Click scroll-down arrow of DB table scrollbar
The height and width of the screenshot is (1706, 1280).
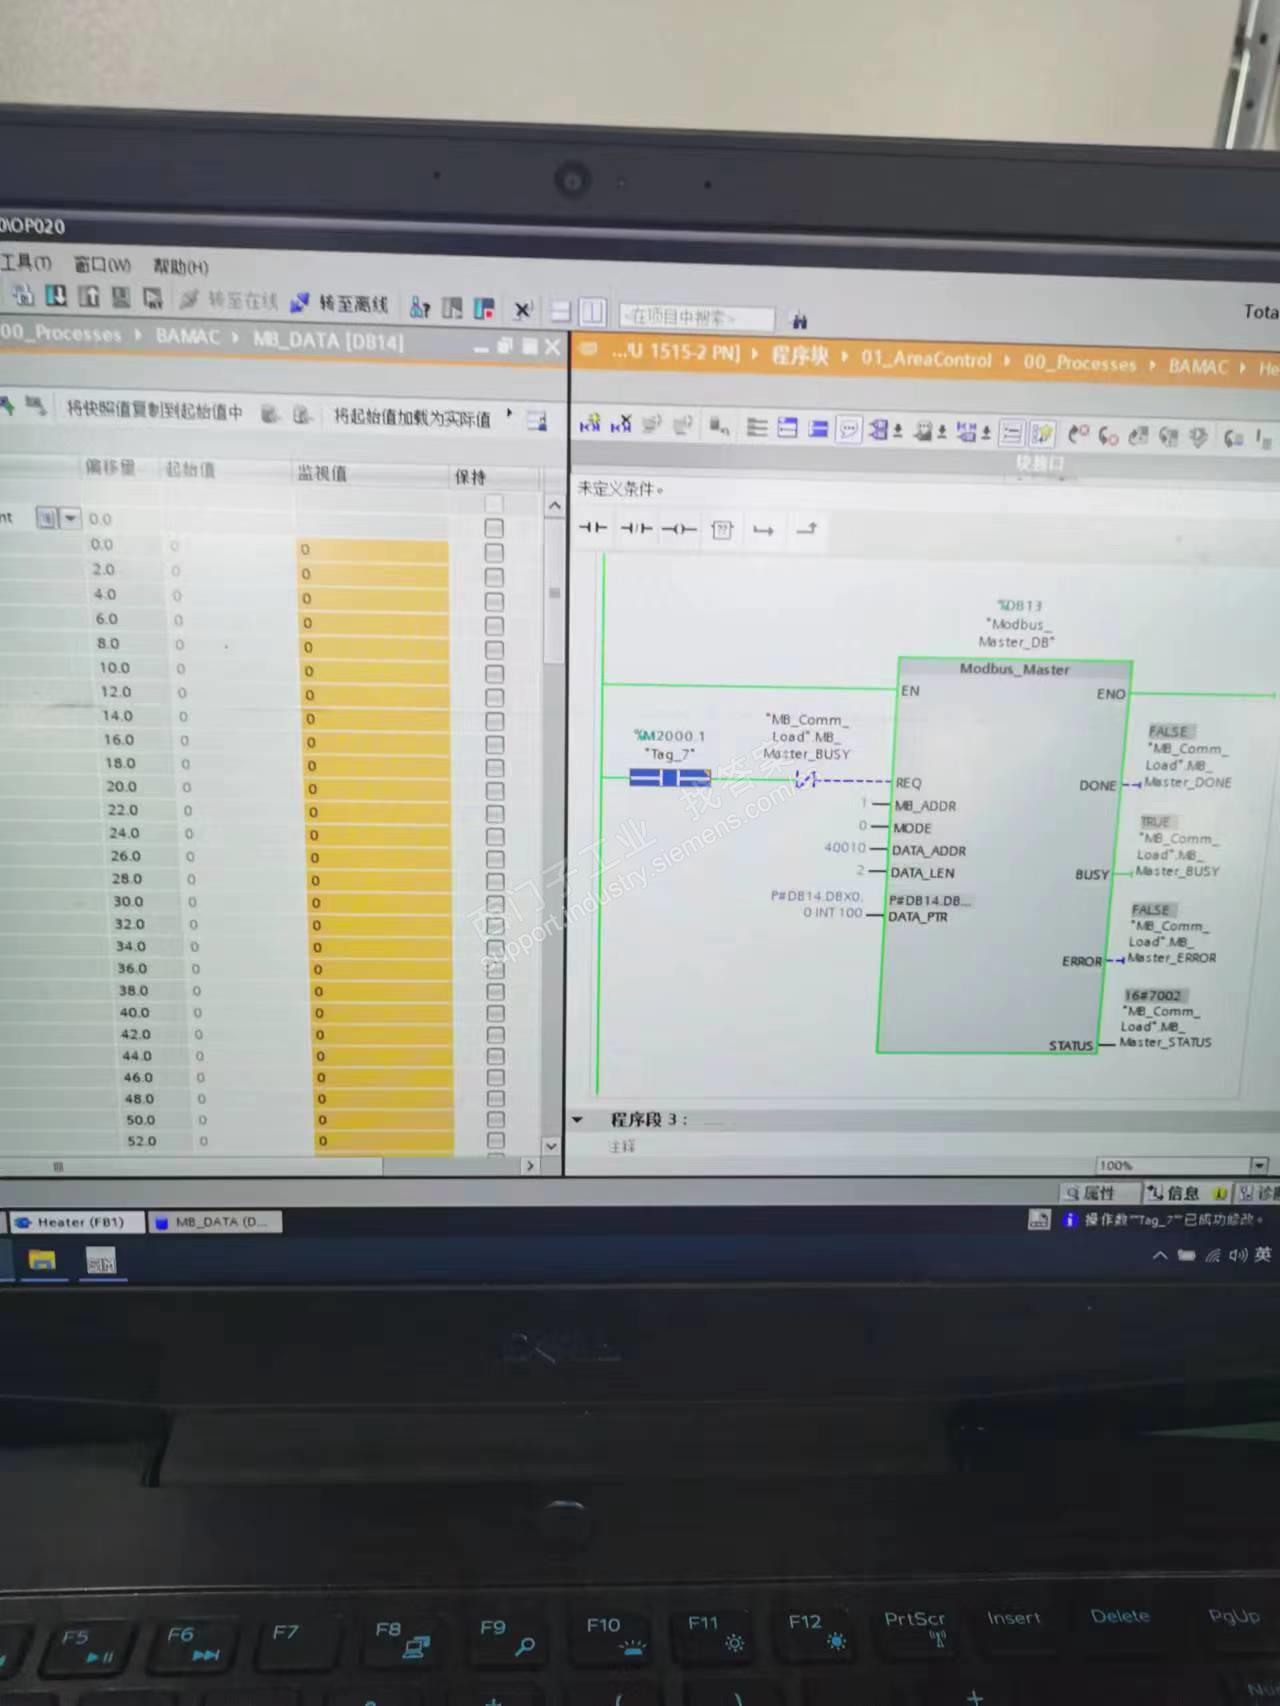click(x=551, y=1146)
